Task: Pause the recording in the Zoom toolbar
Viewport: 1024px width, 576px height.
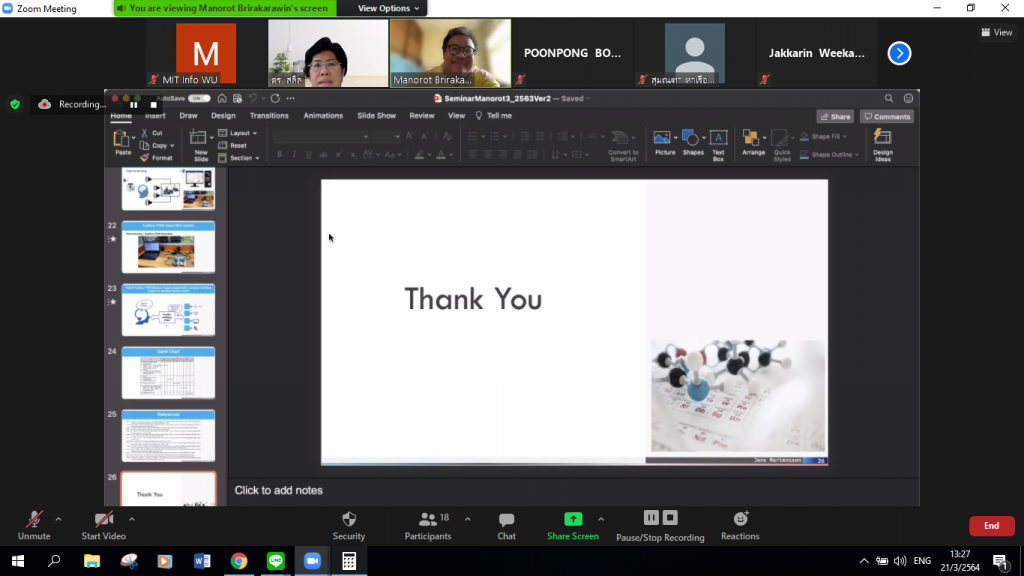Action: (651, 518)
